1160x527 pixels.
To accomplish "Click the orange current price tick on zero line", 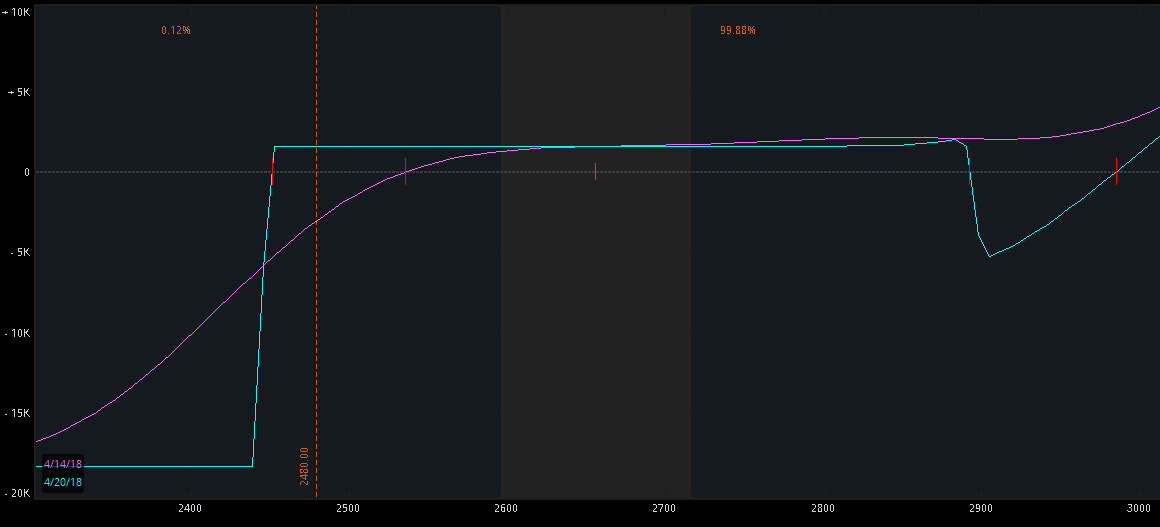I will tap(595, 172).
